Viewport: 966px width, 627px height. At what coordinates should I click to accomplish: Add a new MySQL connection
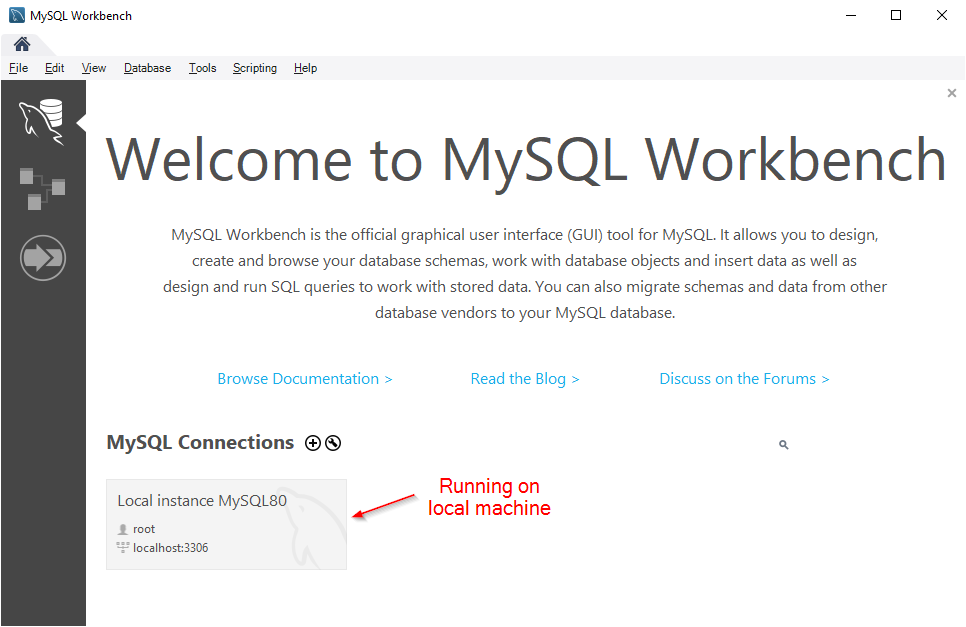[313, 443]
